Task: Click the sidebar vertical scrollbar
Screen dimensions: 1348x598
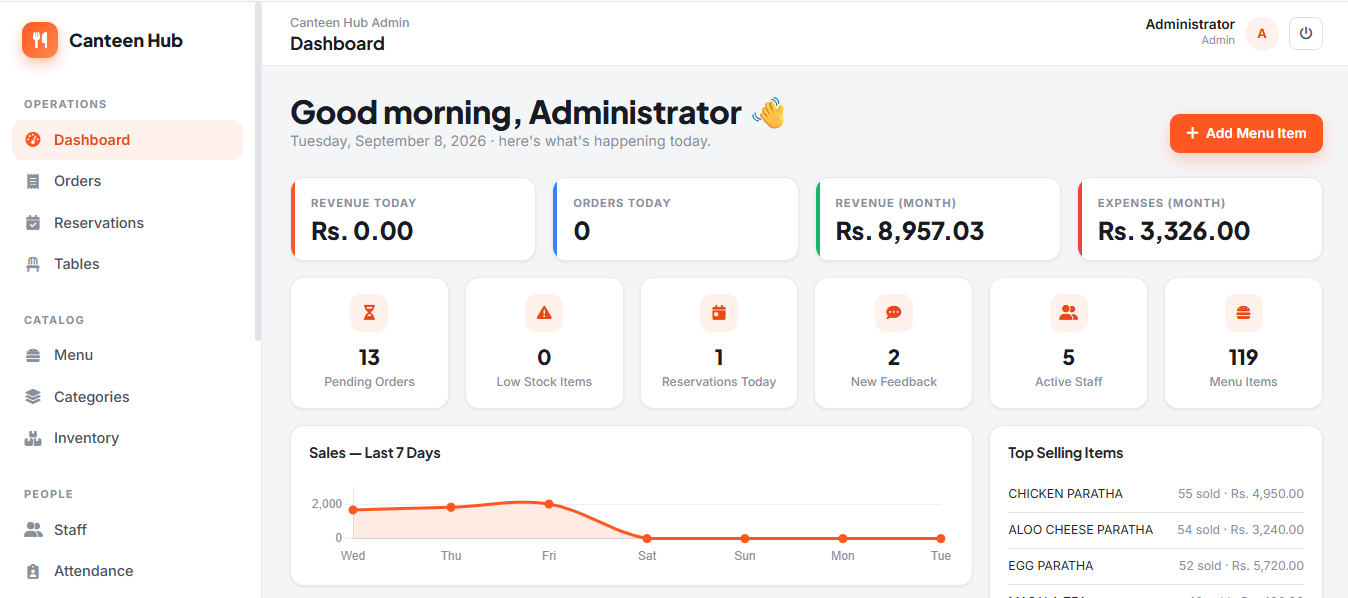Action: coord(258,171)
